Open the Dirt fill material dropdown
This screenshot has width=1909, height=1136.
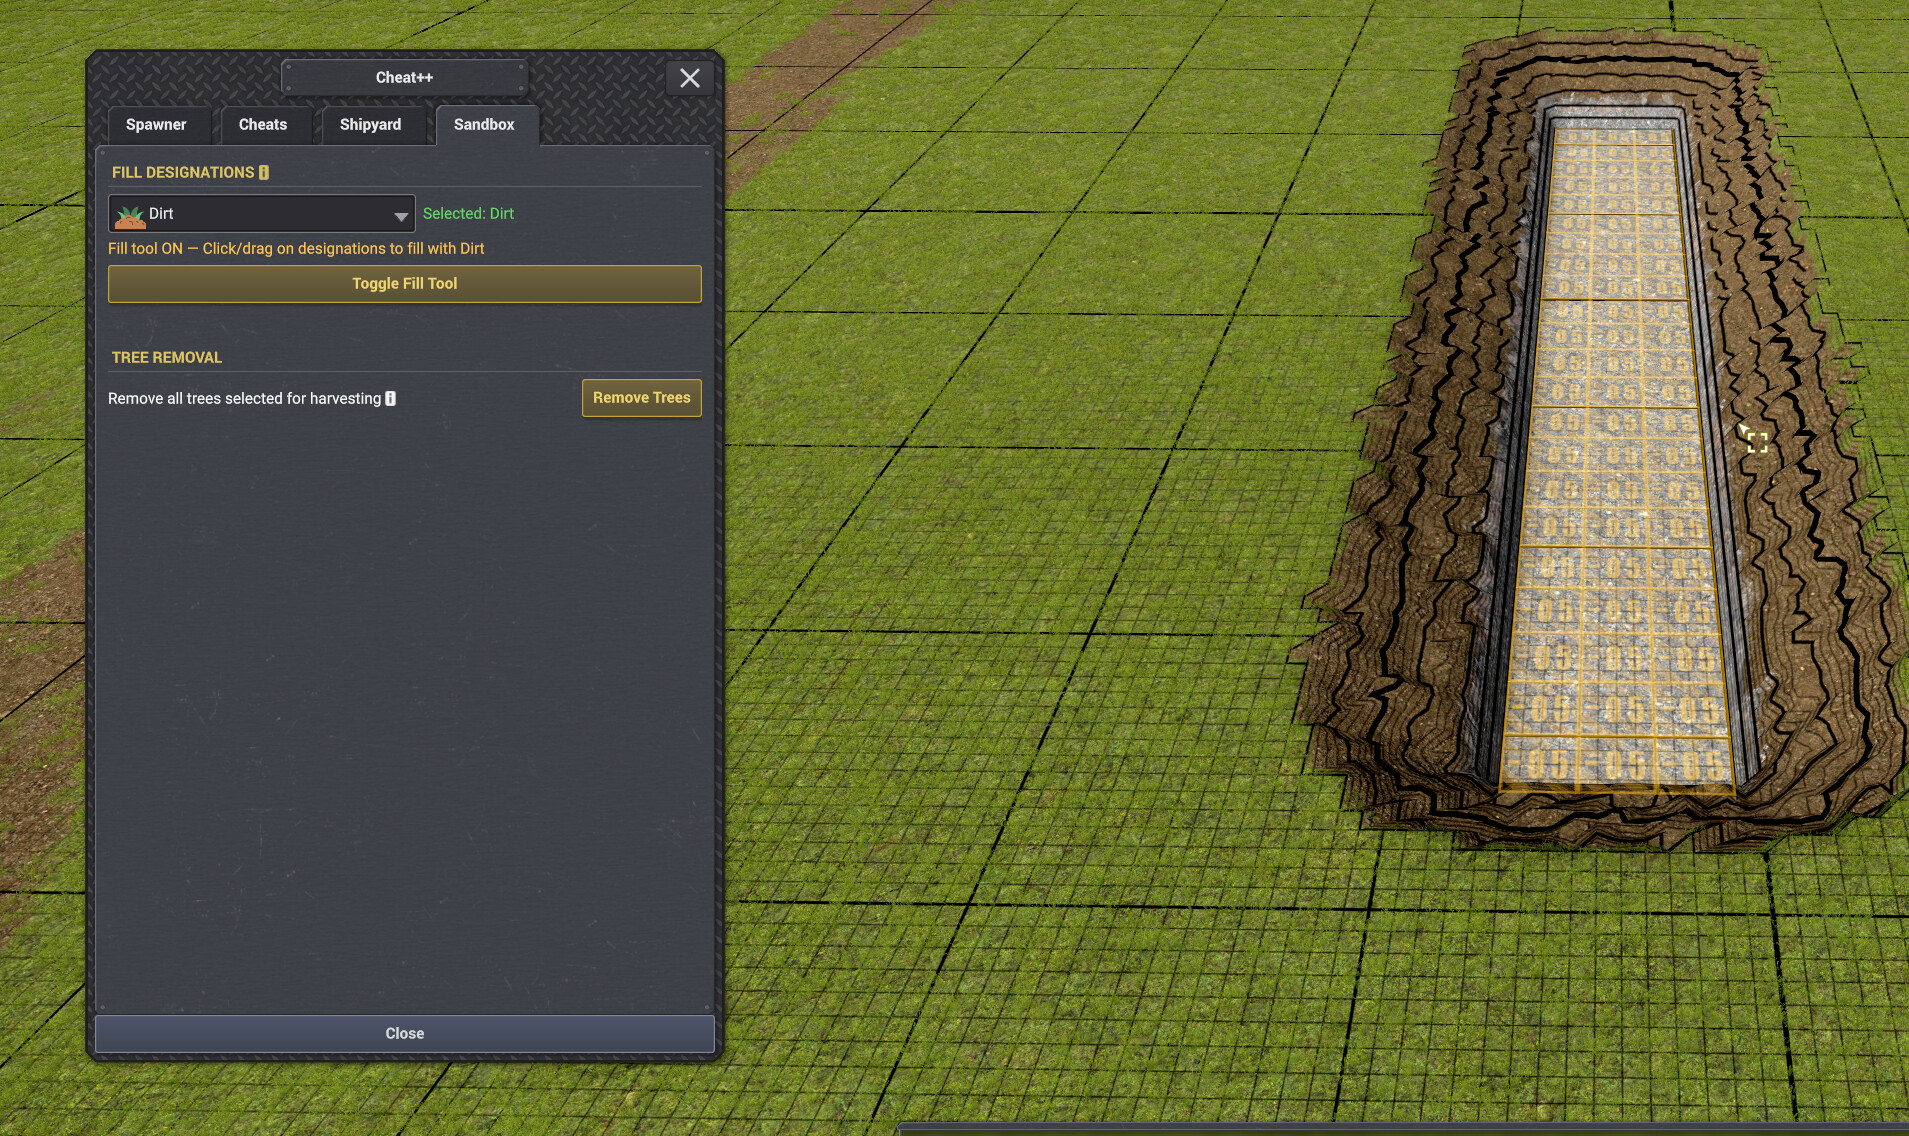262,214
